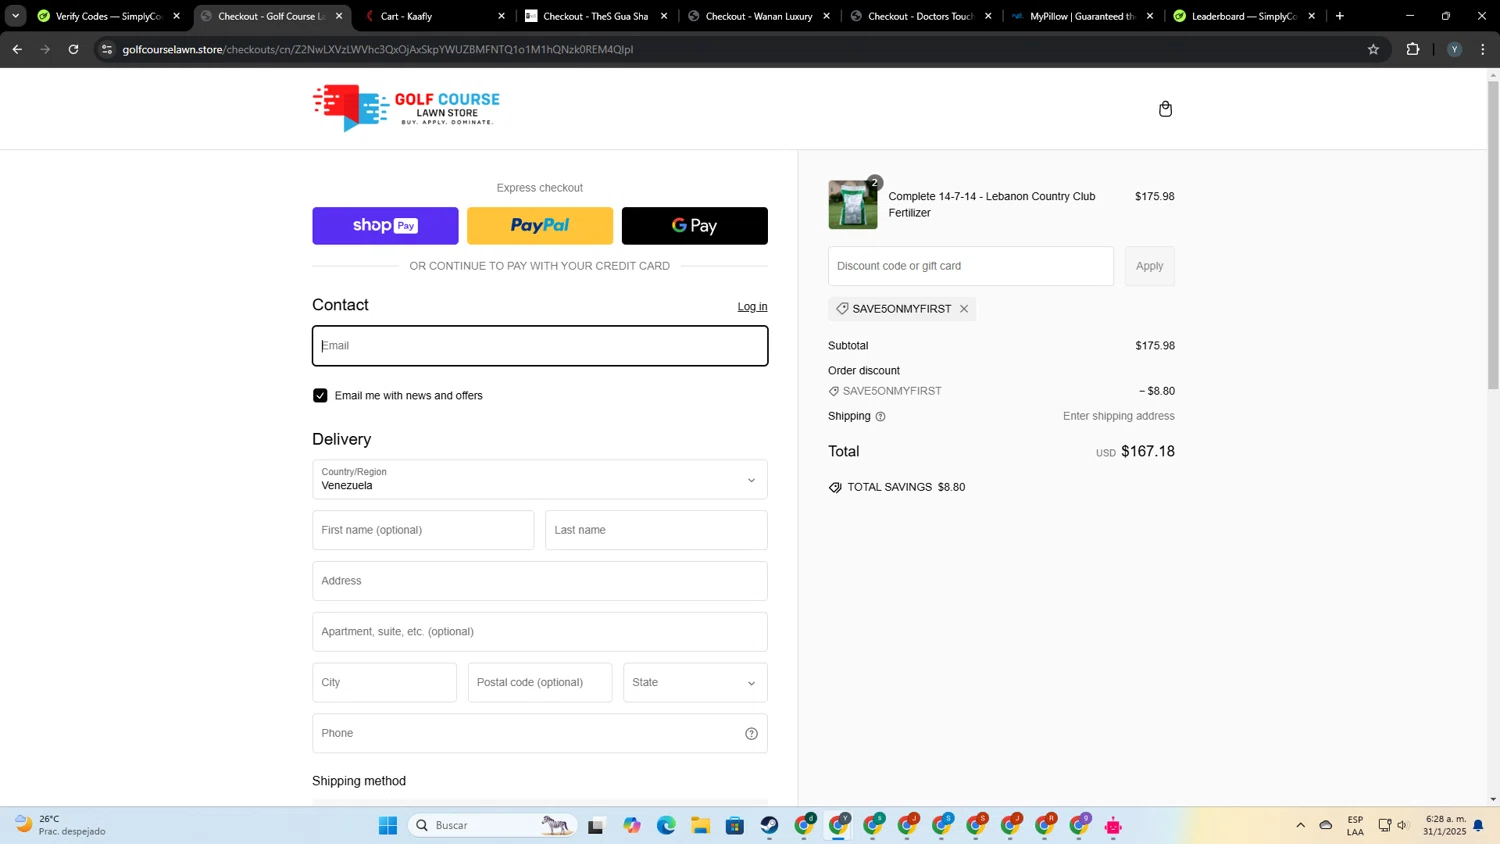Reload the checkout page
Image resolution: width=1500 pixels, height=844 pixels.
click(x=73, y=49)
